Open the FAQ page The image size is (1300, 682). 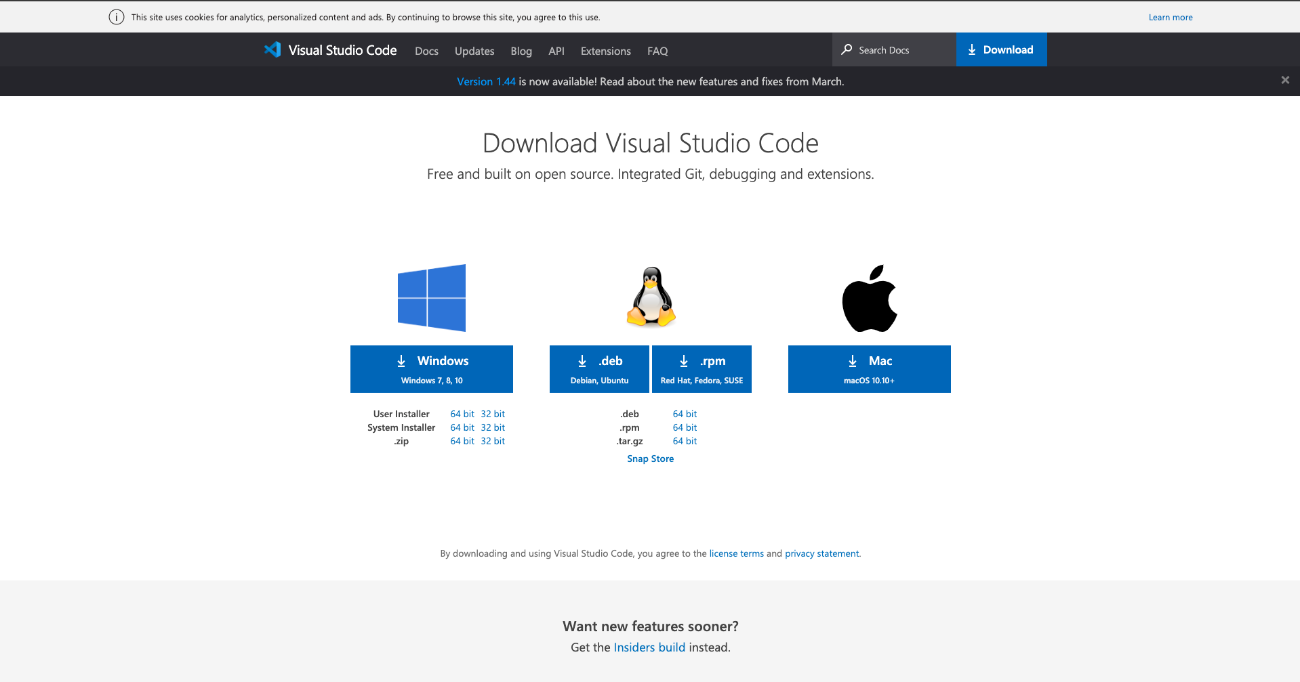[657, 51]
